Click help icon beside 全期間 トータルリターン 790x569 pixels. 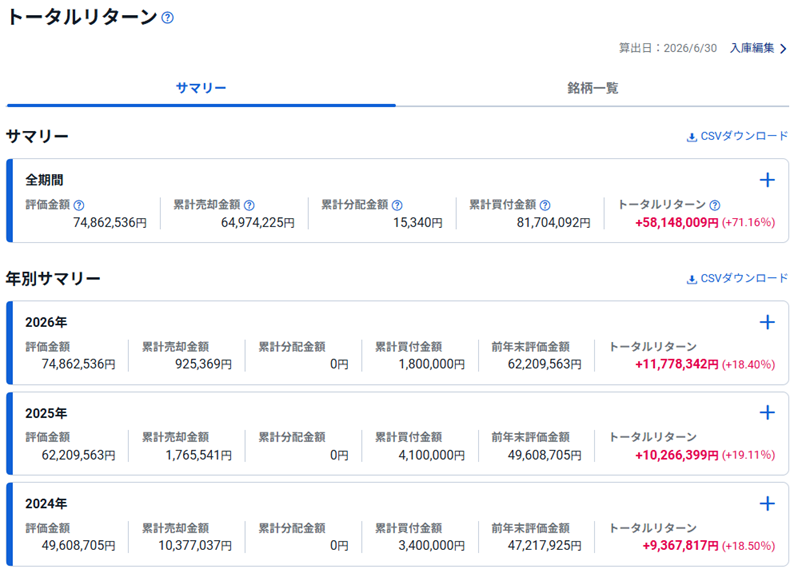[715, 205]
